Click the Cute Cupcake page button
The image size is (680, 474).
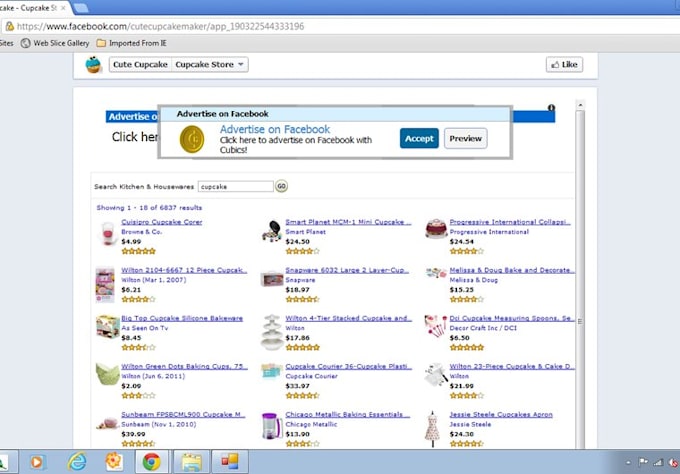click(x=140, y=65)
